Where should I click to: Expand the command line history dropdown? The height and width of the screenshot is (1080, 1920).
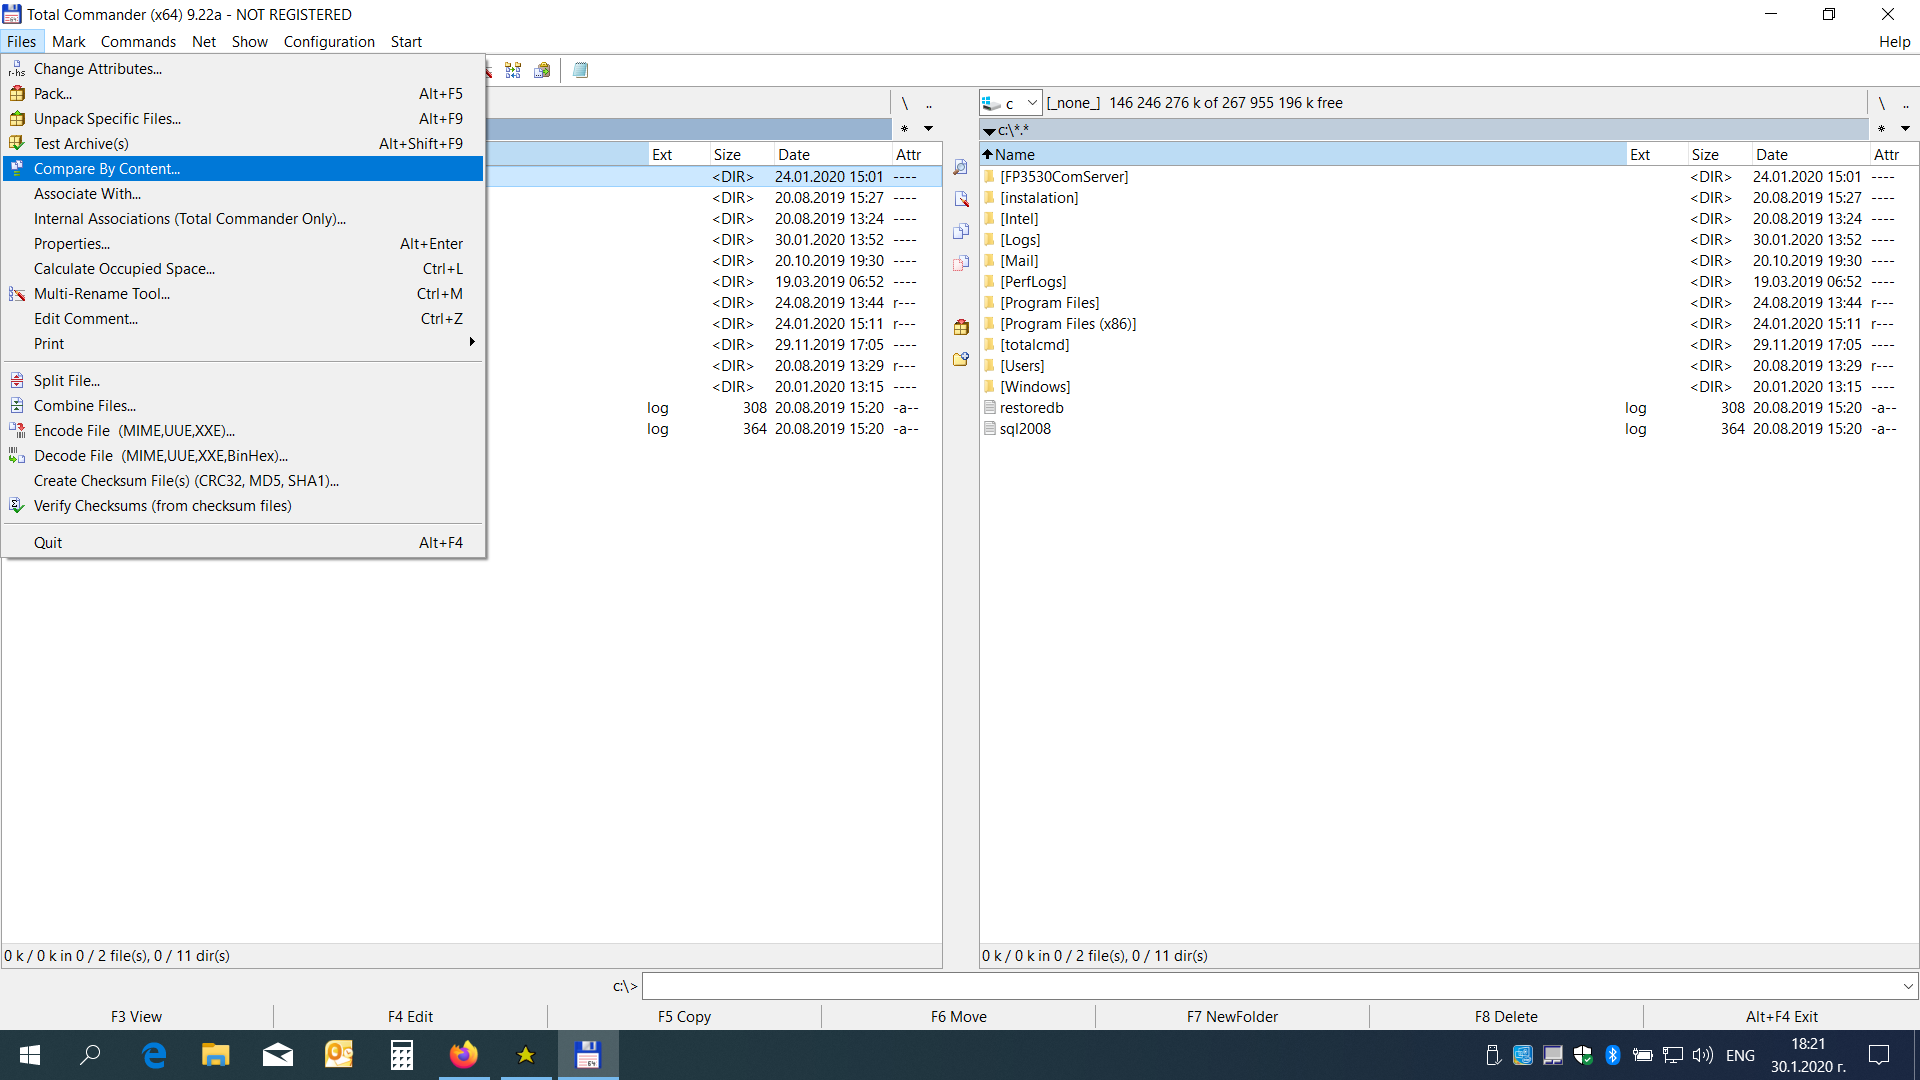tap(1907, 986)
